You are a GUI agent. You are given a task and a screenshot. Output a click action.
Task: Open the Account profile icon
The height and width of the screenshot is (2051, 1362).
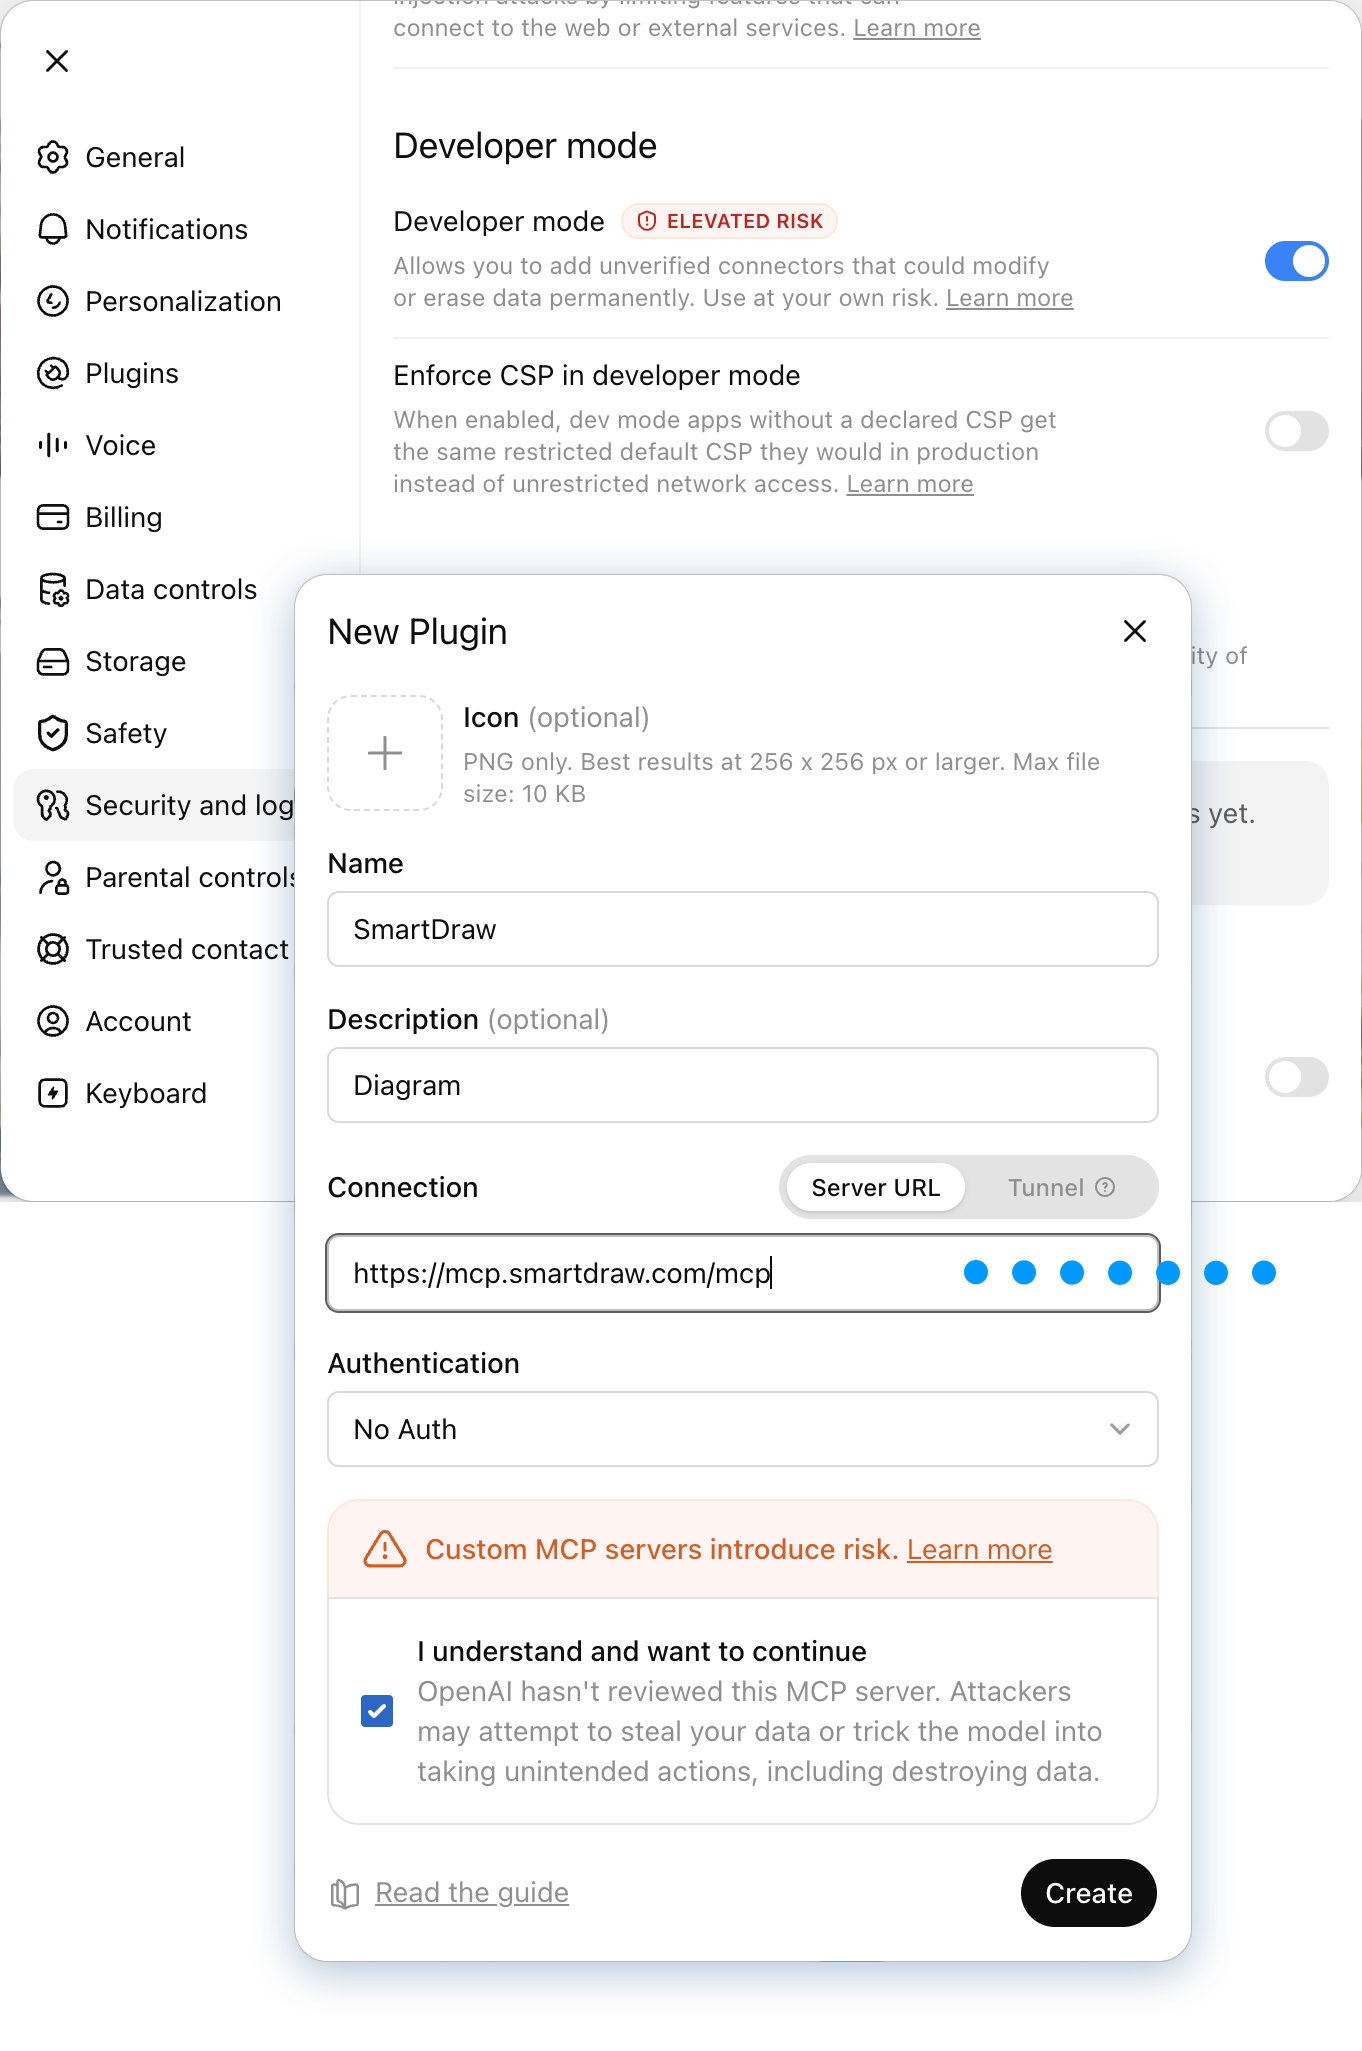[x=53, y=1021]
